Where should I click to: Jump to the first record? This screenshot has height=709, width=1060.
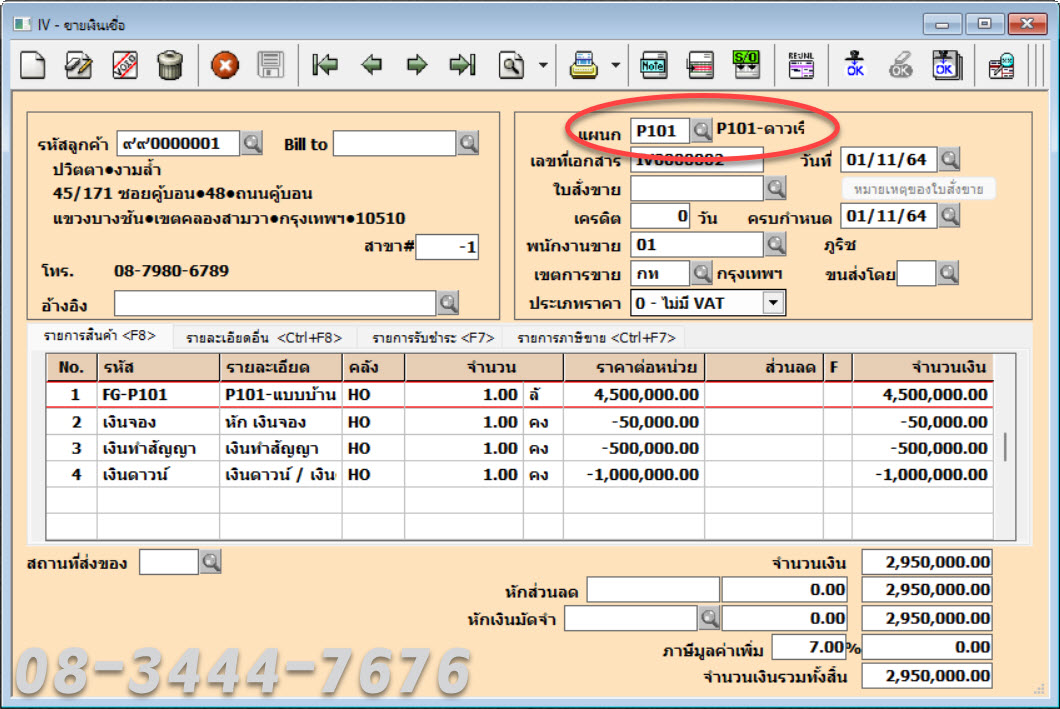click(325, 65)
